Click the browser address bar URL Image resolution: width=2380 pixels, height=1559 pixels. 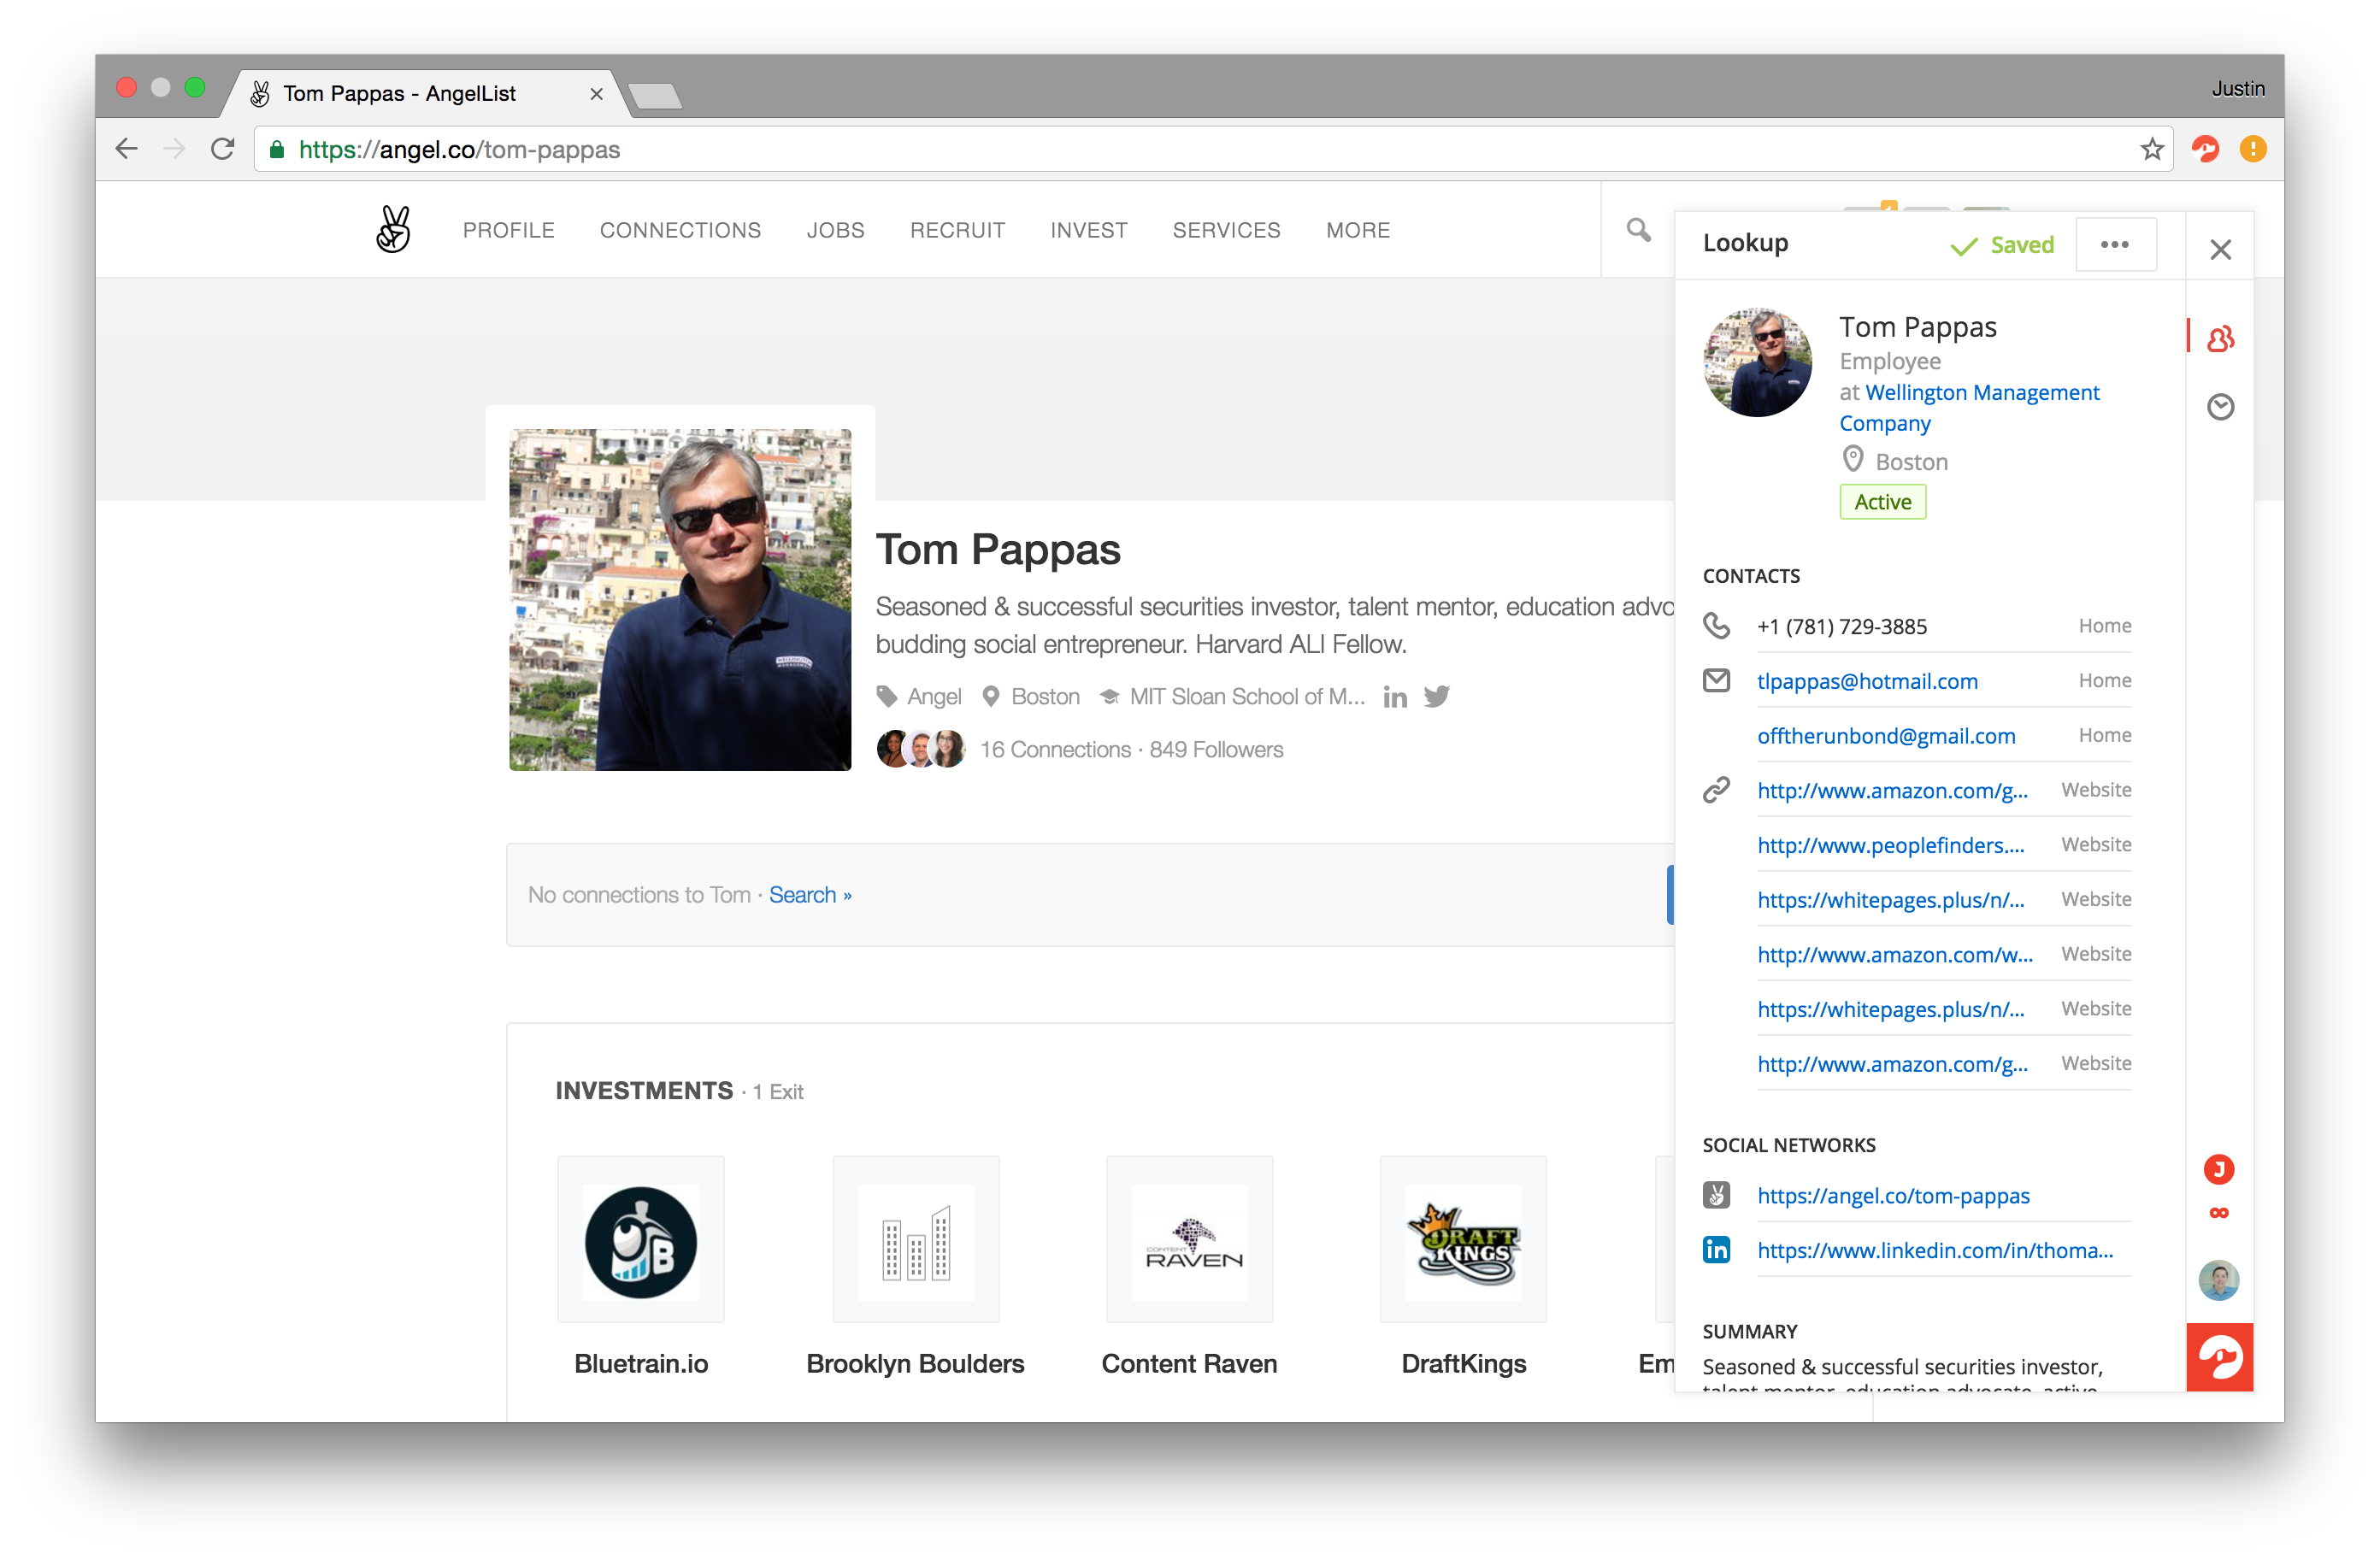(460, 150)
